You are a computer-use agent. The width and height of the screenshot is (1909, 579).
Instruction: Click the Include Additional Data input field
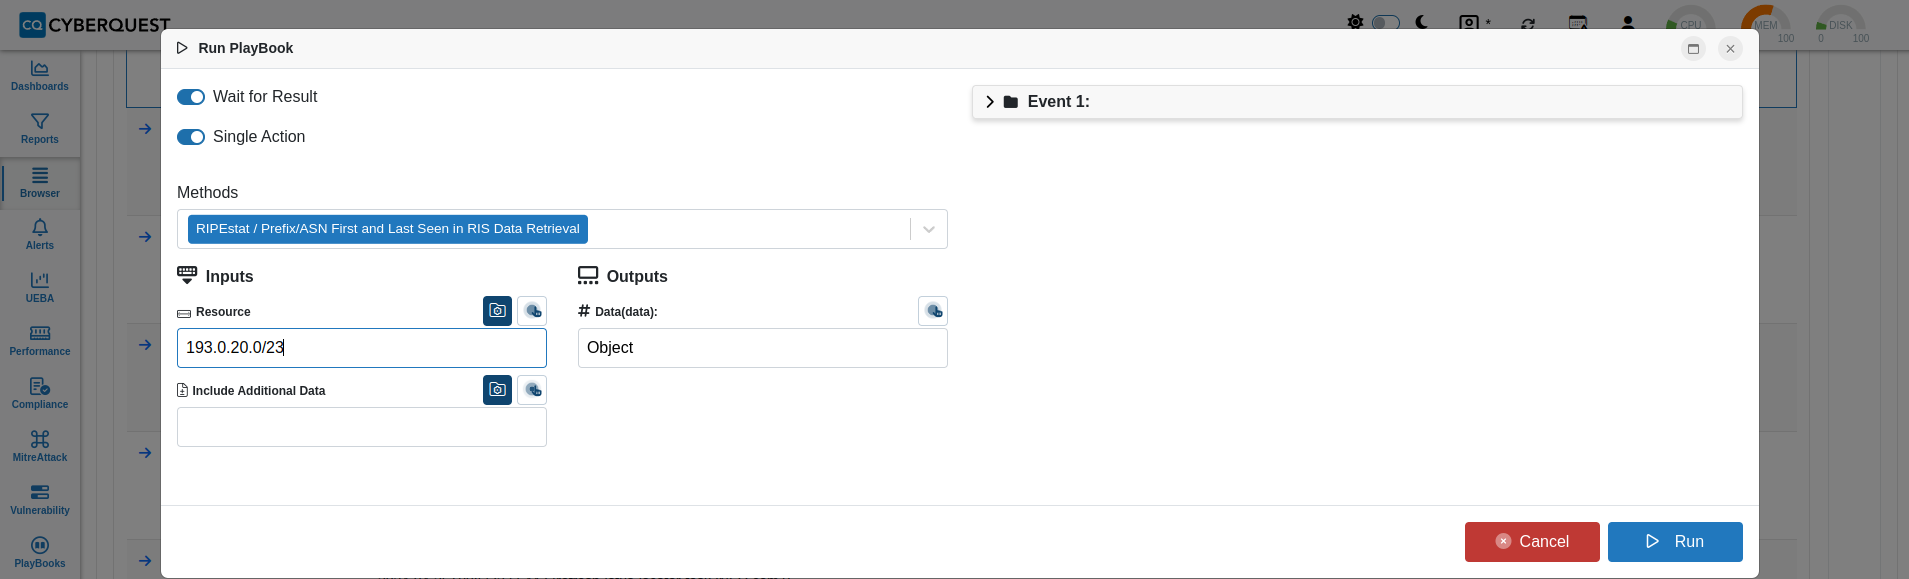point(362,427)
